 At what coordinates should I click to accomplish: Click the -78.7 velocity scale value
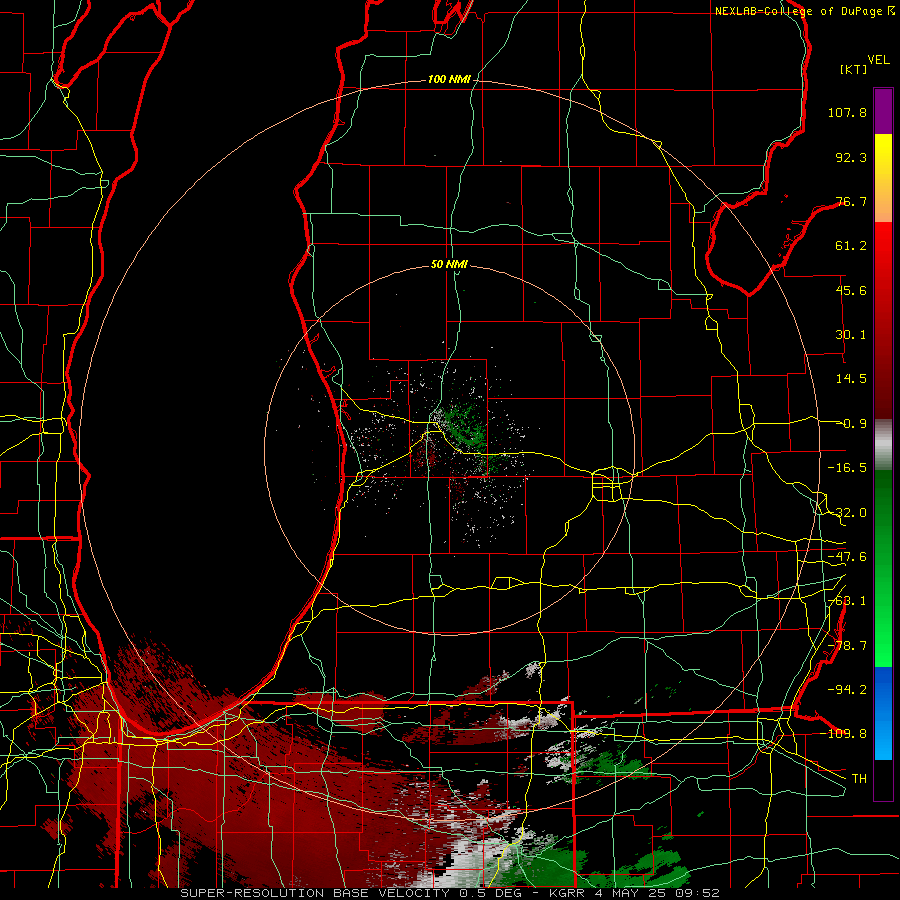(x=847, y=646)
